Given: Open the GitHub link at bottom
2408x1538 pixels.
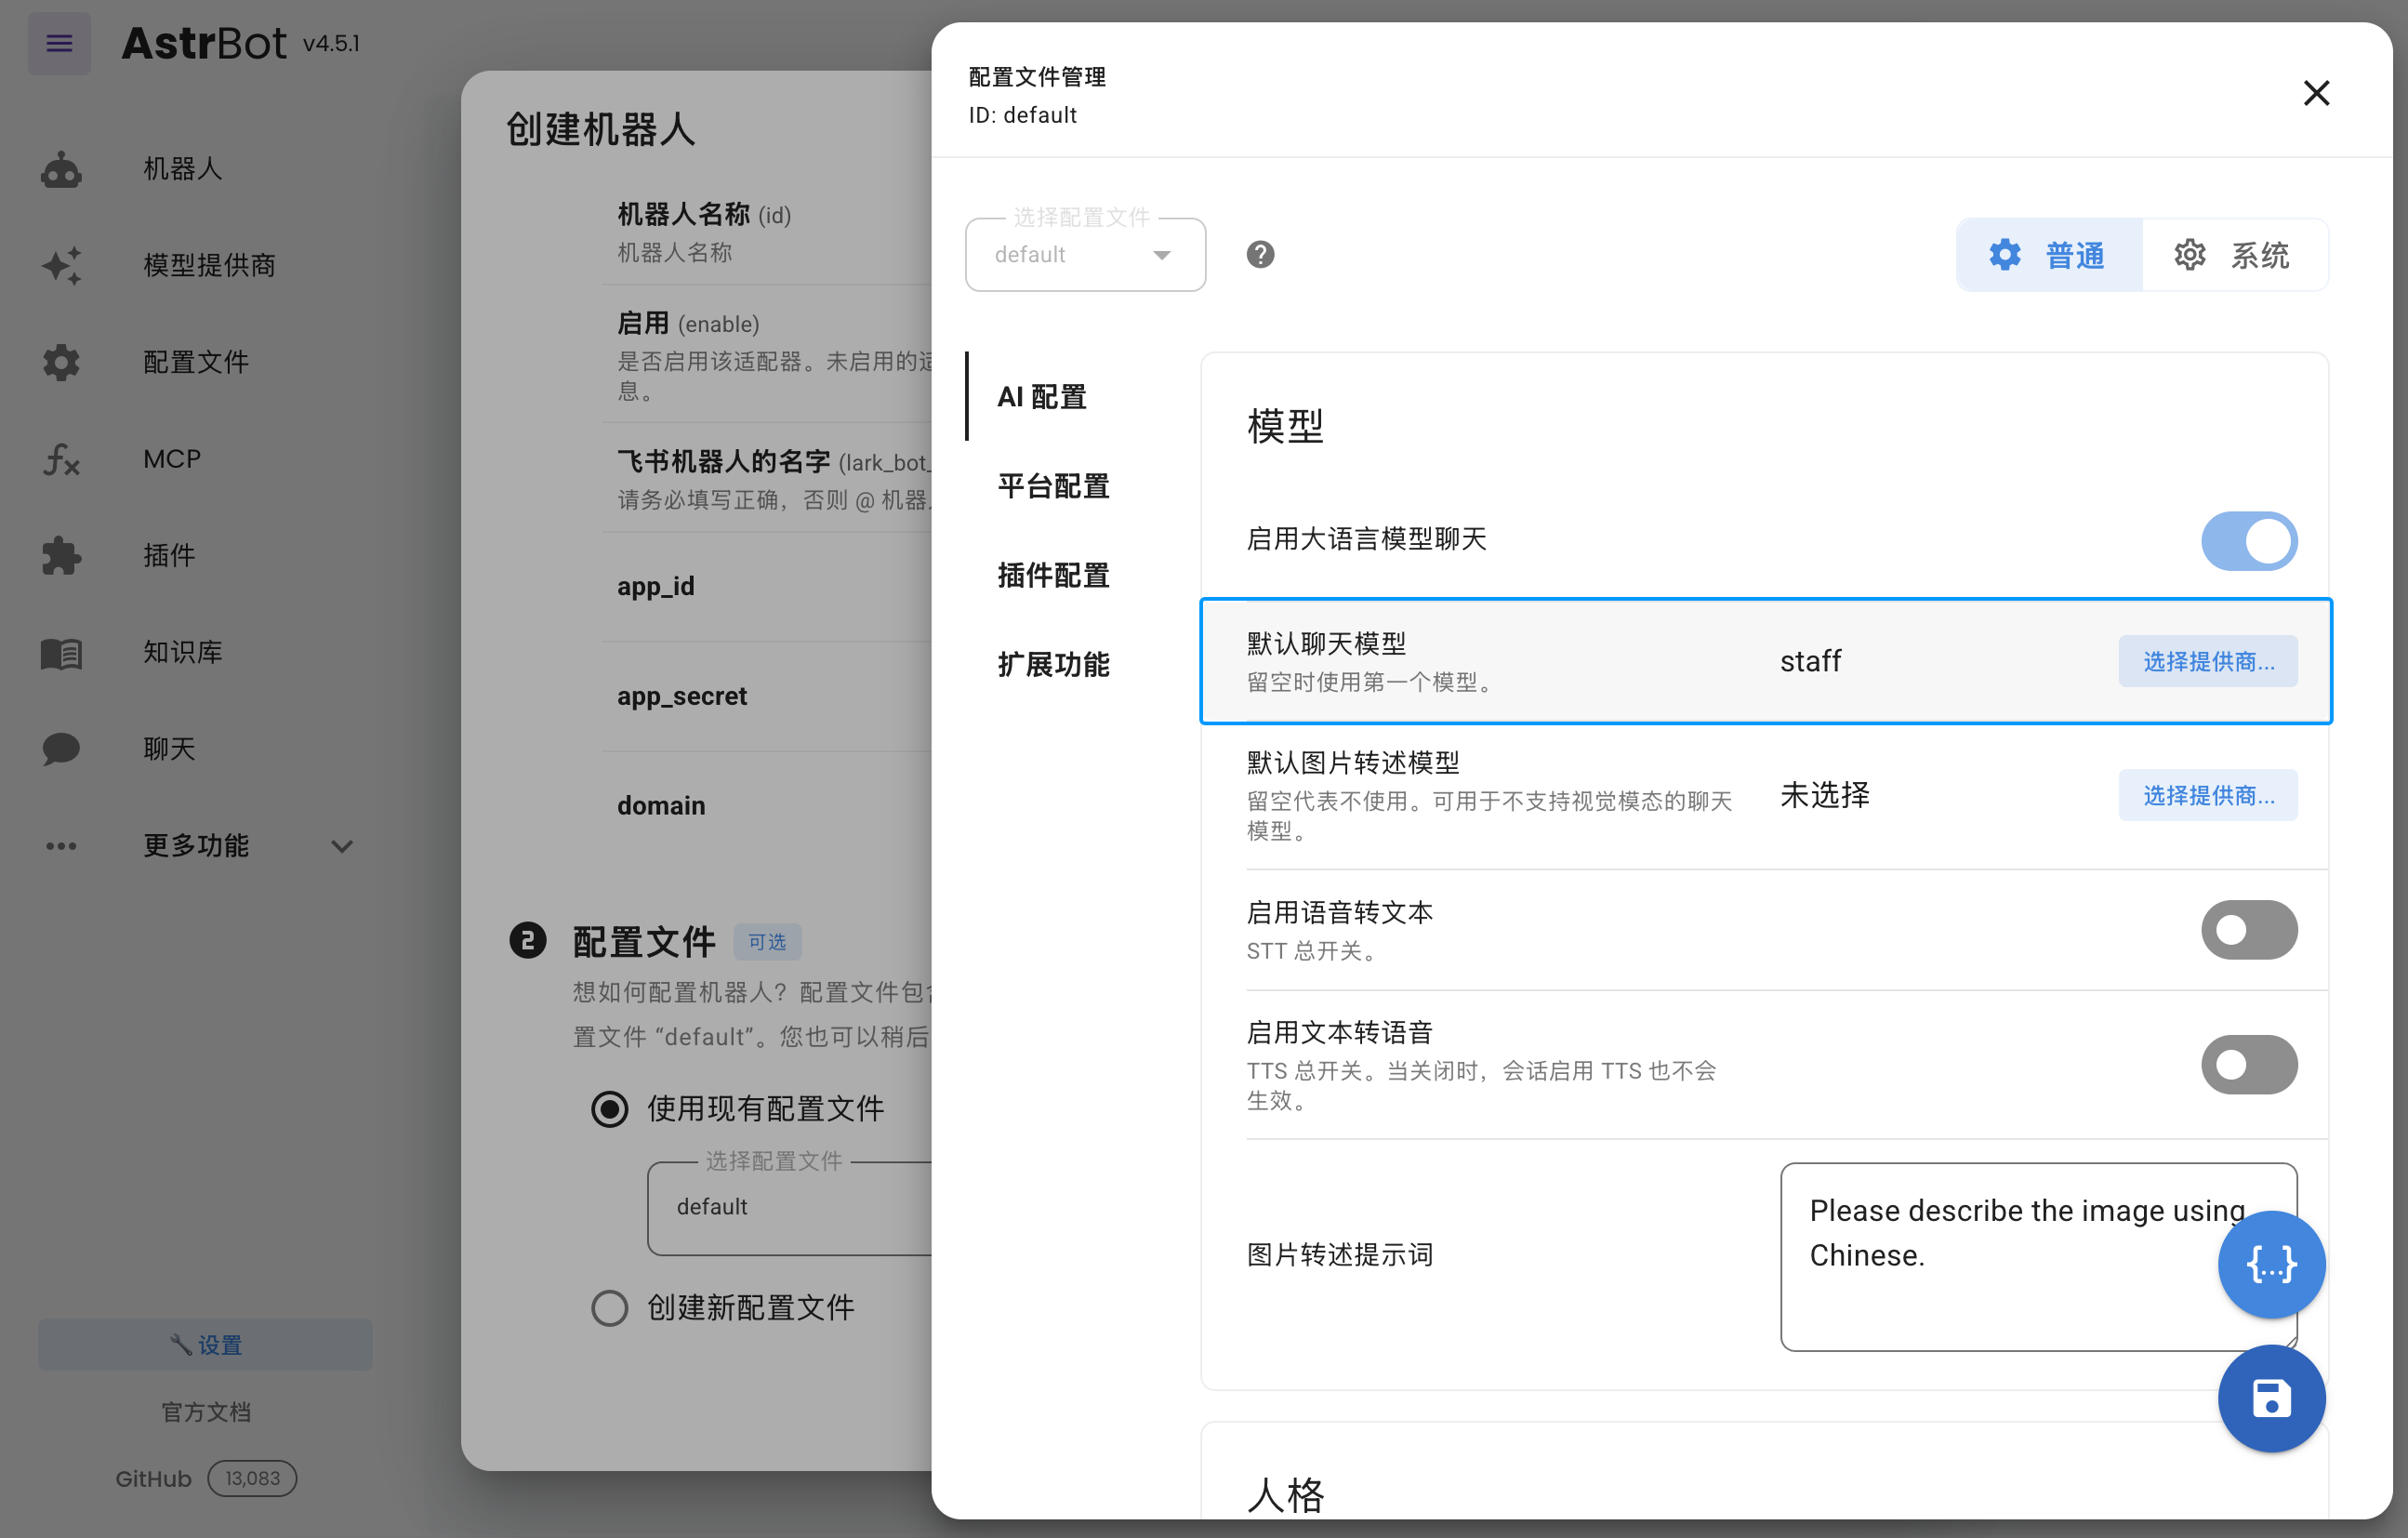Looking at the screenshot, I should pyautogui.click(x=152, y=1478).
